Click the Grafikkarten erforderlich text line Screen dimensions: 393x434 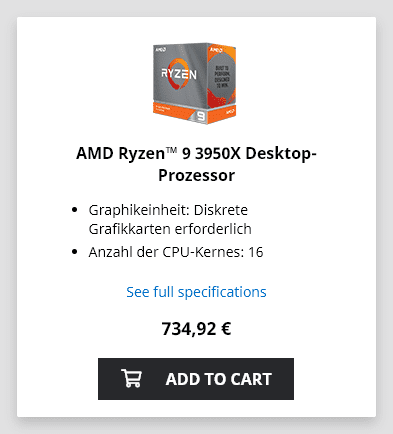click(170, 229)
